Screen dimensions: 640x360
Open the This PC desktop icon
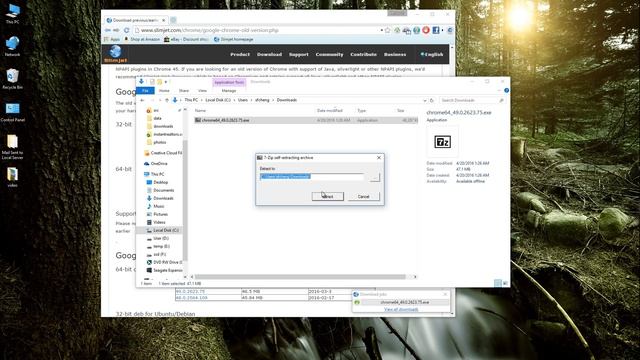[x=13, y=13]
